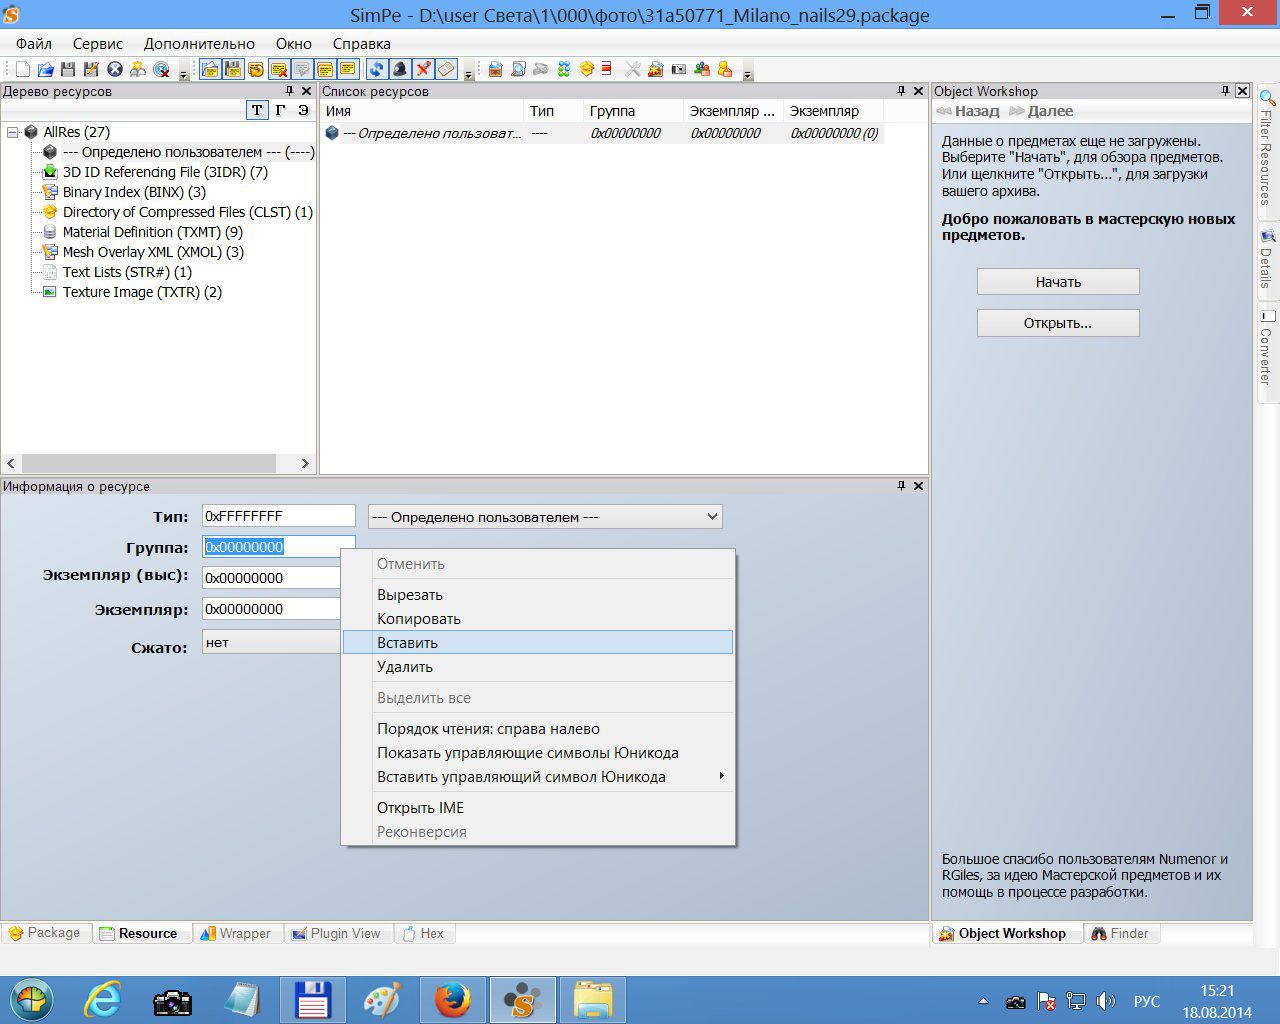This screenshot has height=1024, width=1280.
Task: Select Material Definition (TXMT) tree item
Action: (x=152, y=232)
